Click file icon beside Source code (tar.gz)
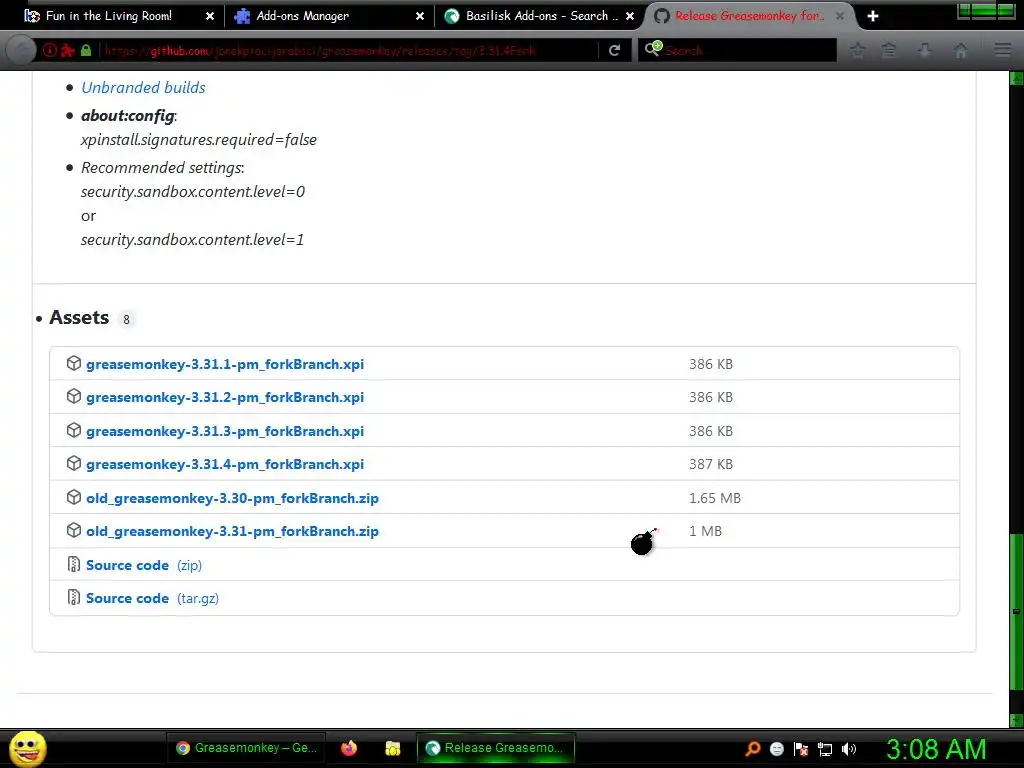 pos(74,598)
